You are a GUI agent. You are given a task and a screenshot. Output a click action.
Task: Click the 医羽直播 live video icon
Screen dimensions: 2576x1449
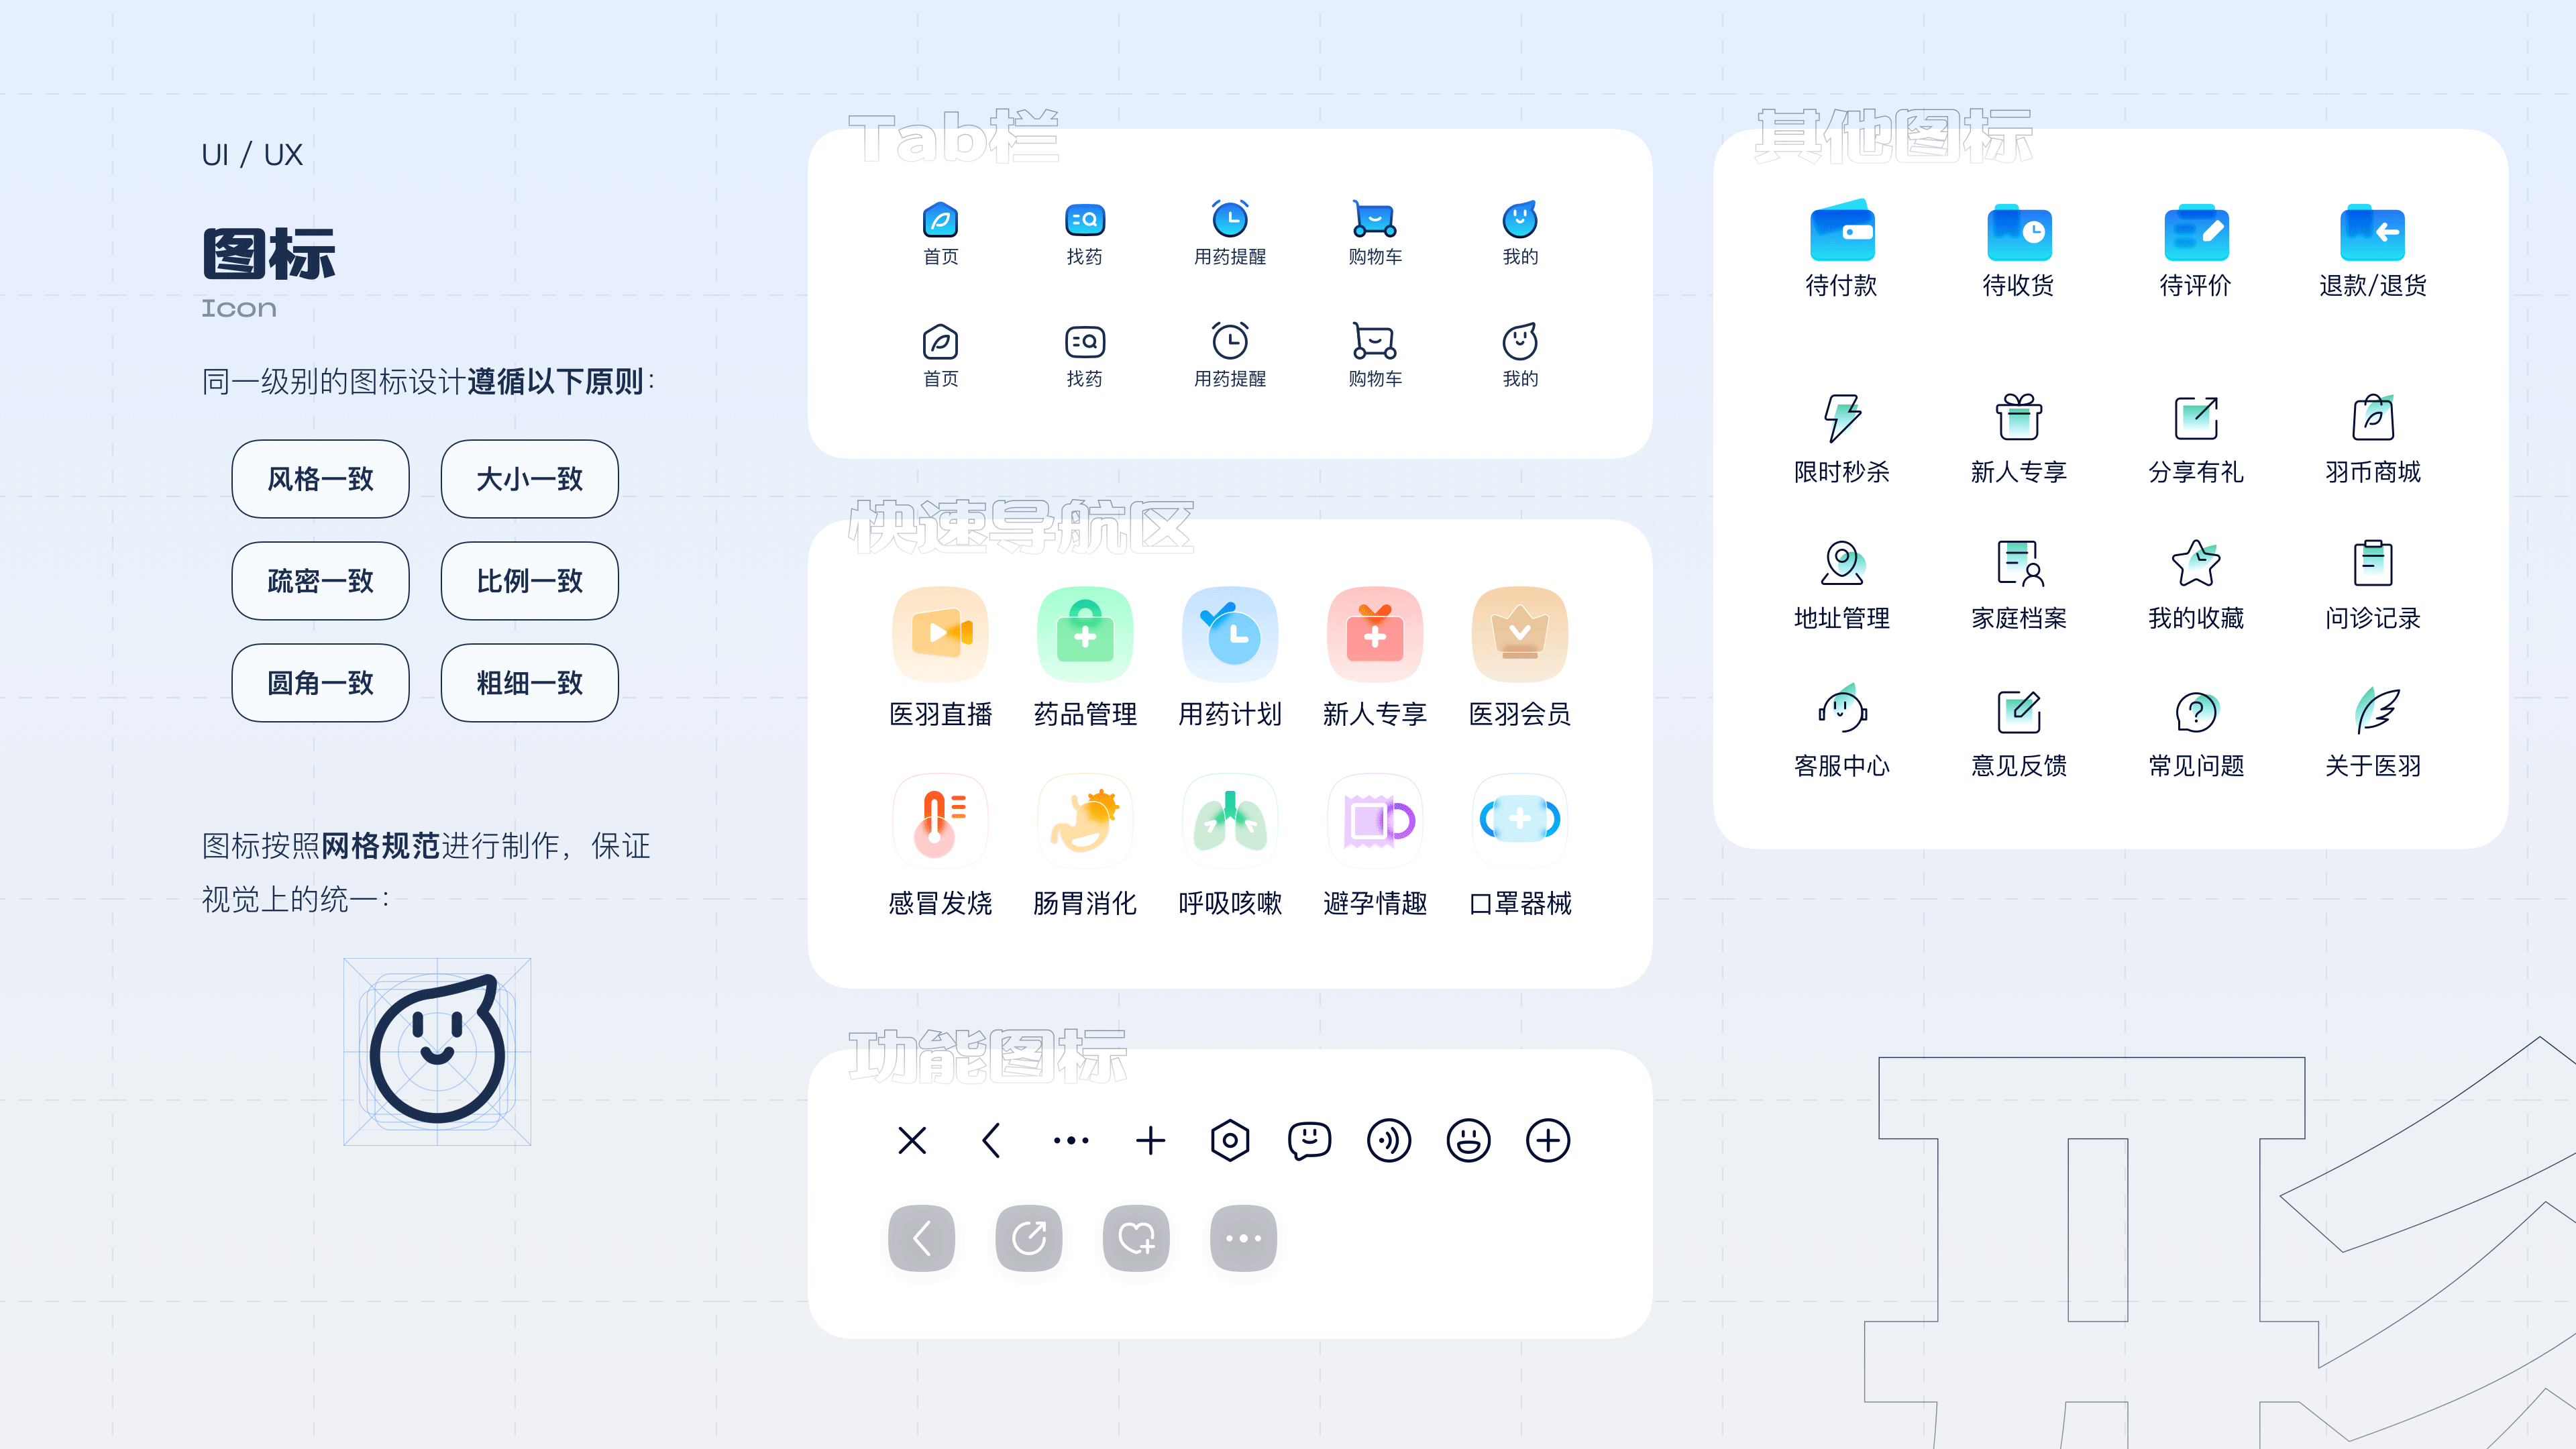tap(940, 634)
